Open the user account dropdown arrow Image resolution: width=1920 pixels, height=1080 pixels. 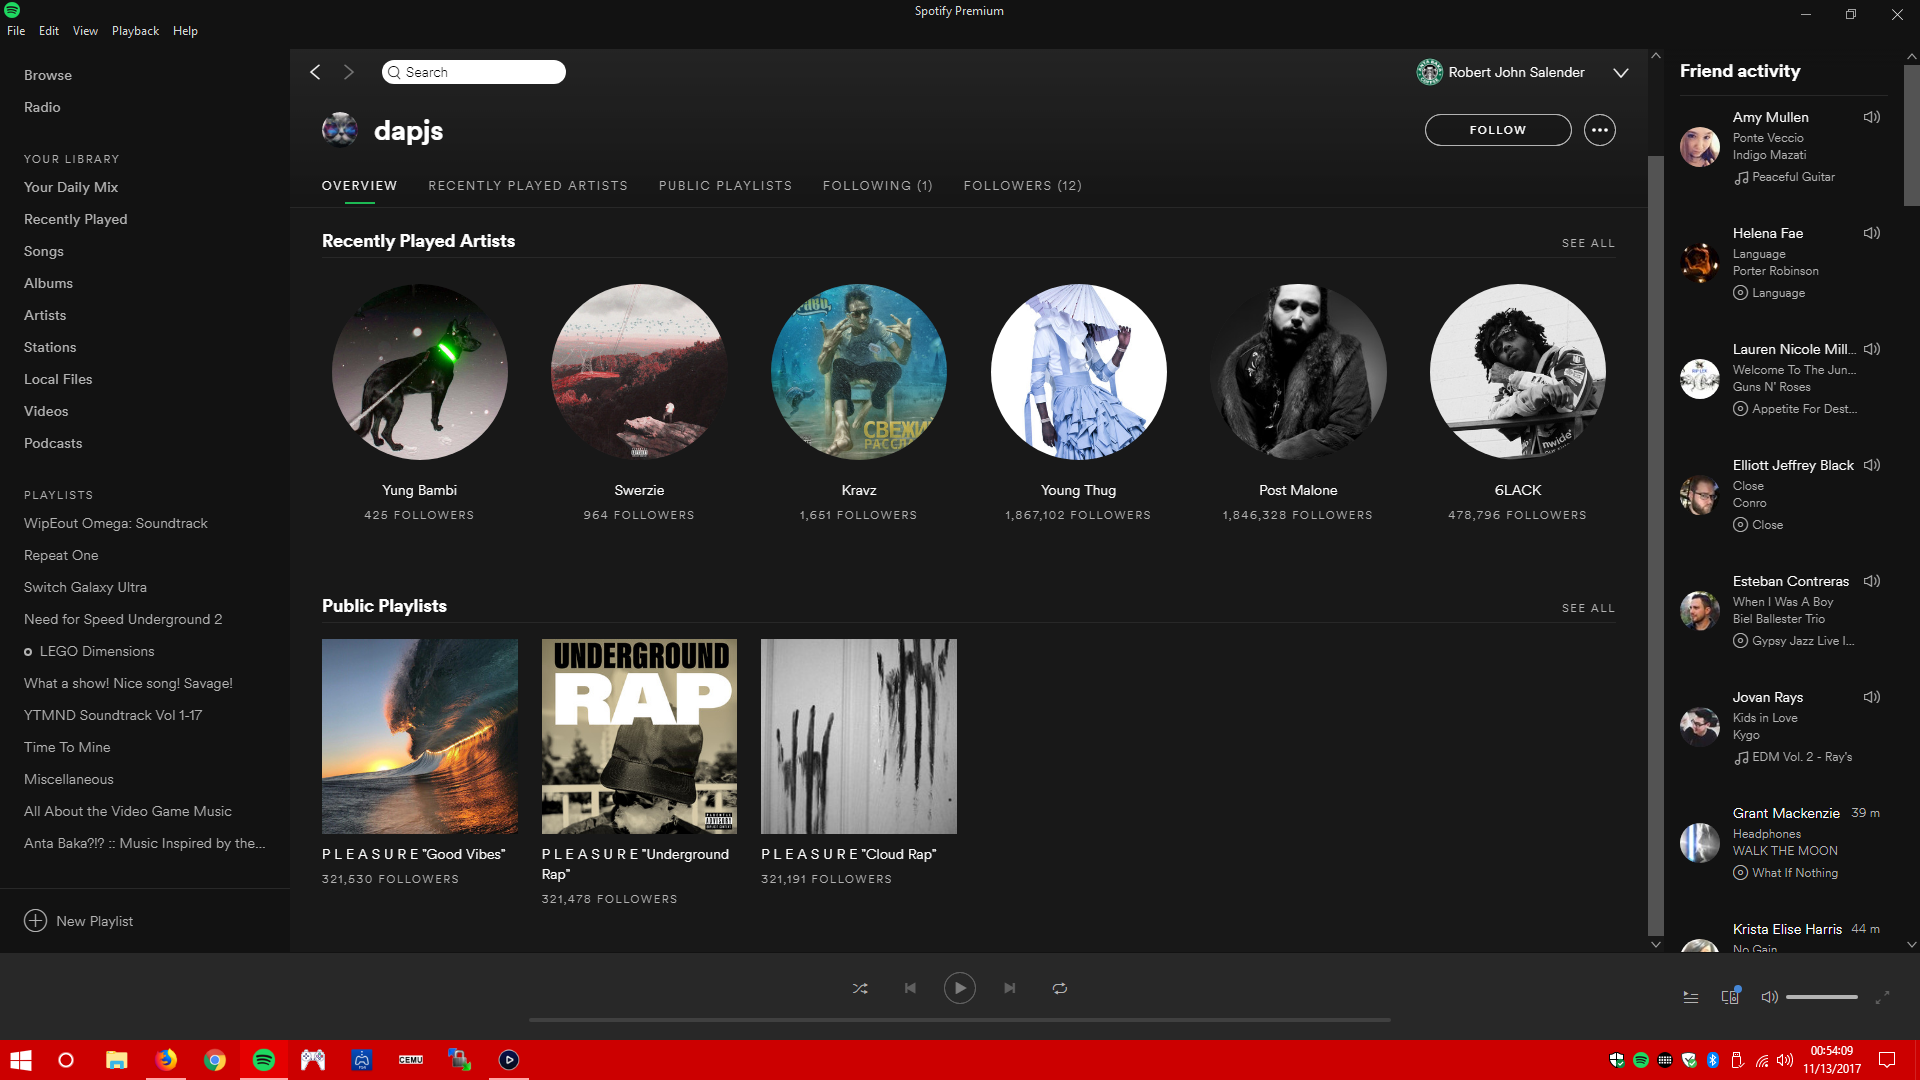(x=1621, y=72)
